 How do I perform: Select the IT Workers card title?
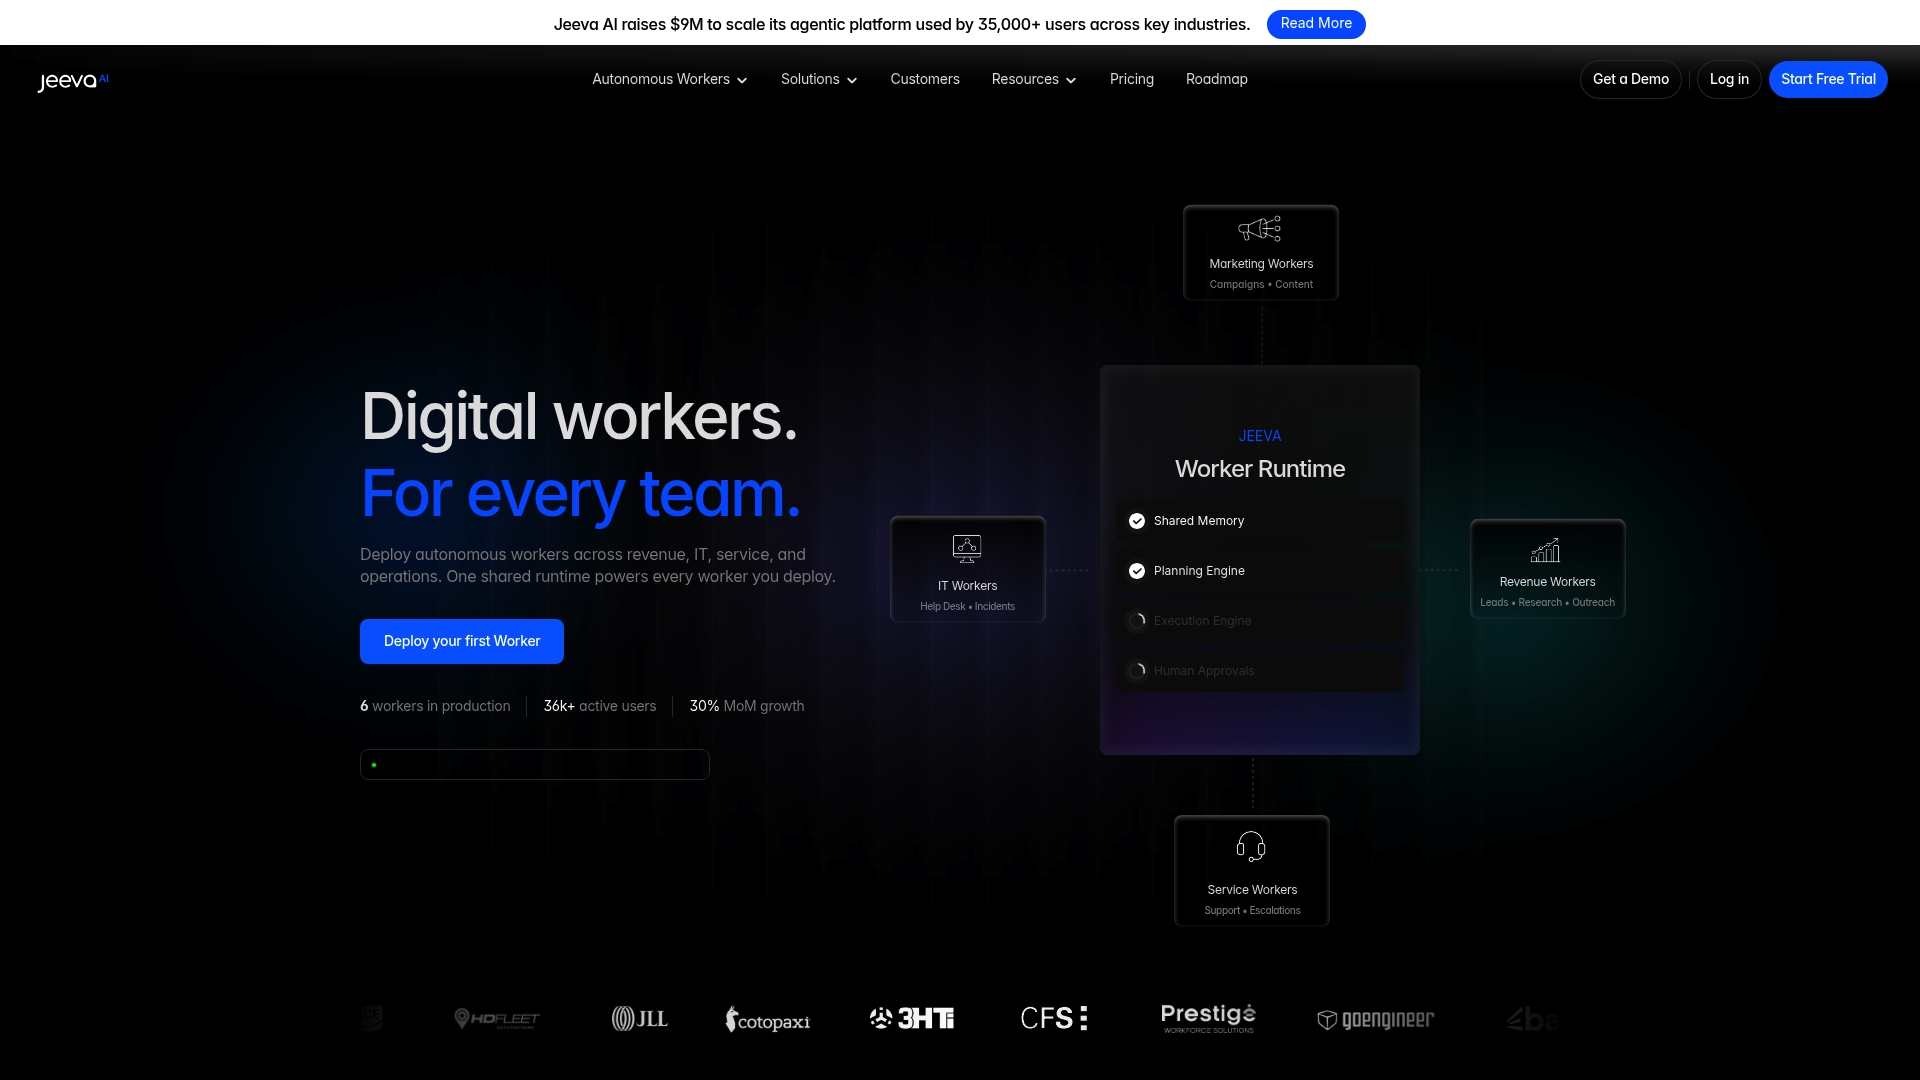967,586
